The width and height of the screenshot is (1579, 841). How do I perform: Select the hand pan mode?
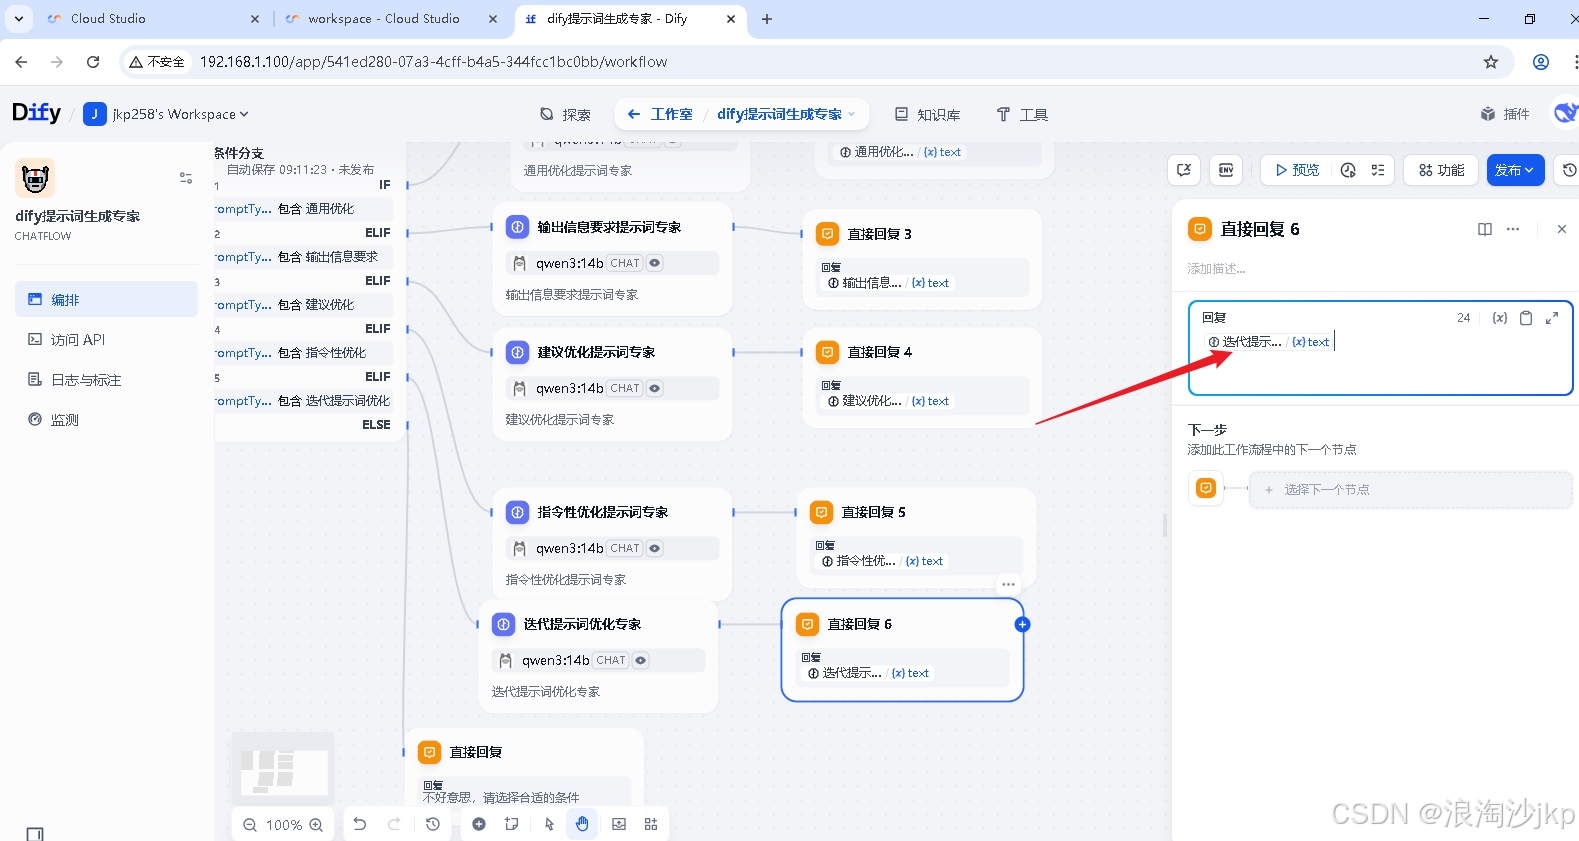tap(582, 824)
